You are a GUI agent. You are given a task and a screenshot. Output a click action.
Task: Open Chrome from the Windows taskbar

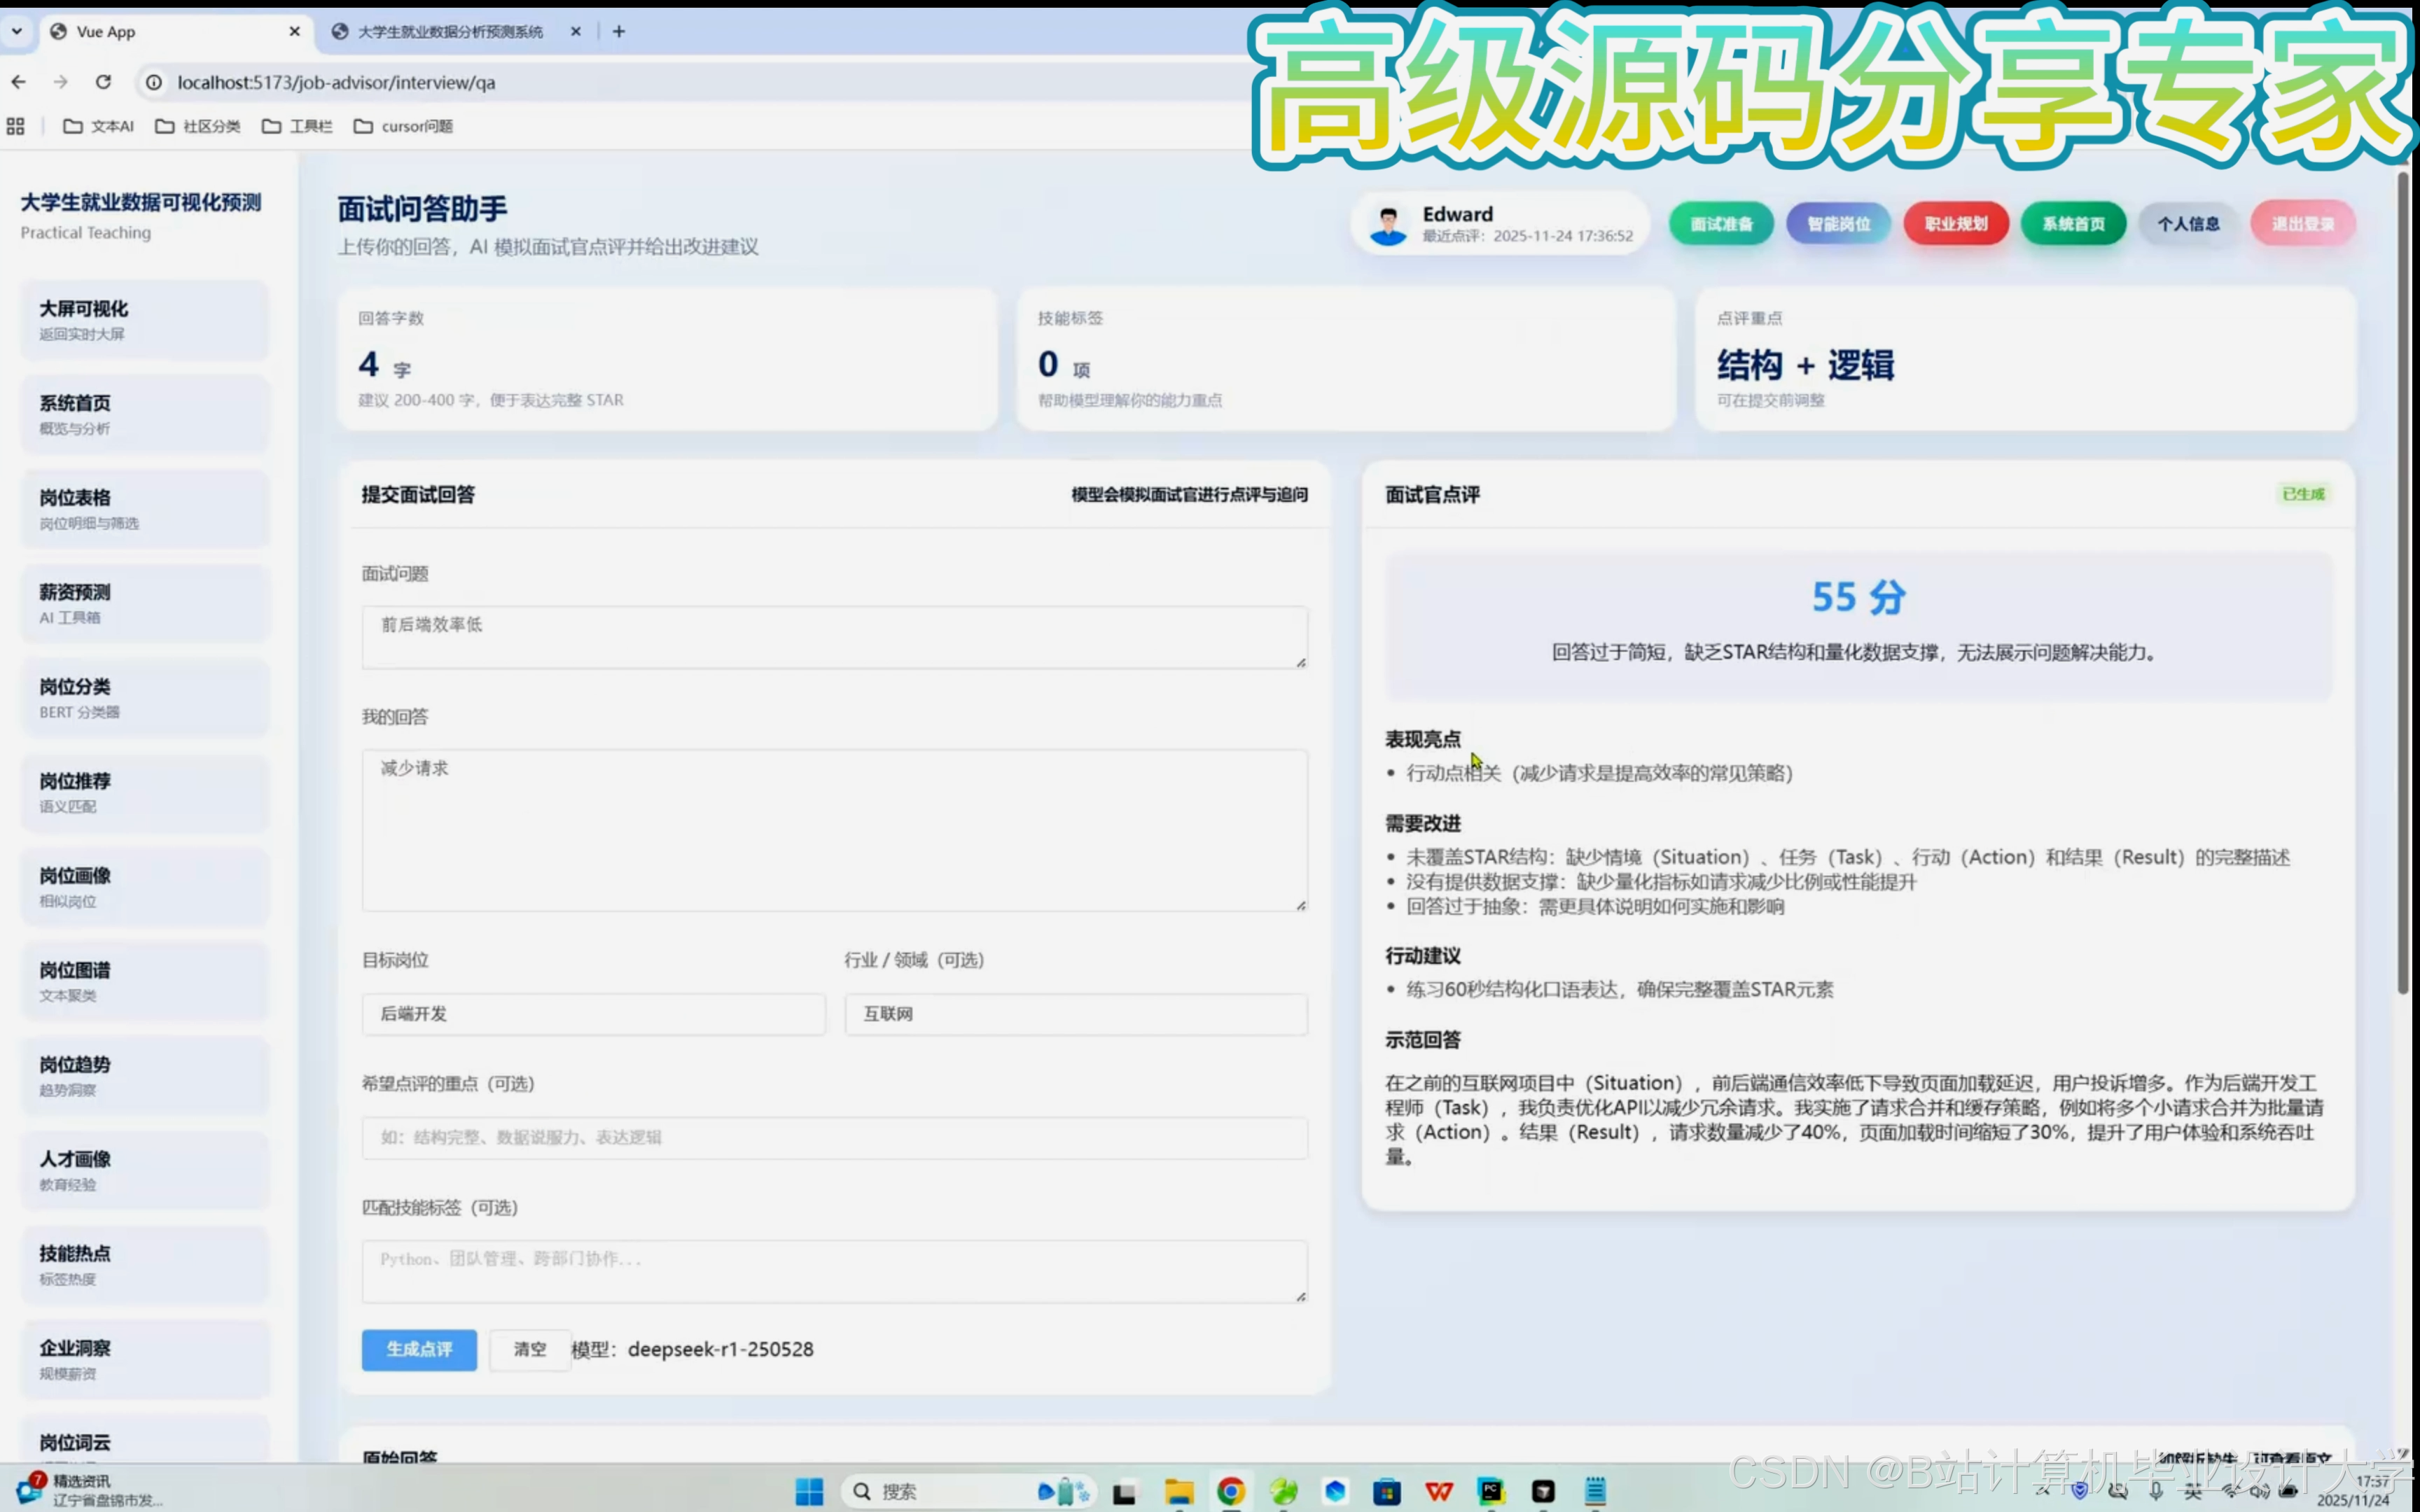pos(1231,1491)
